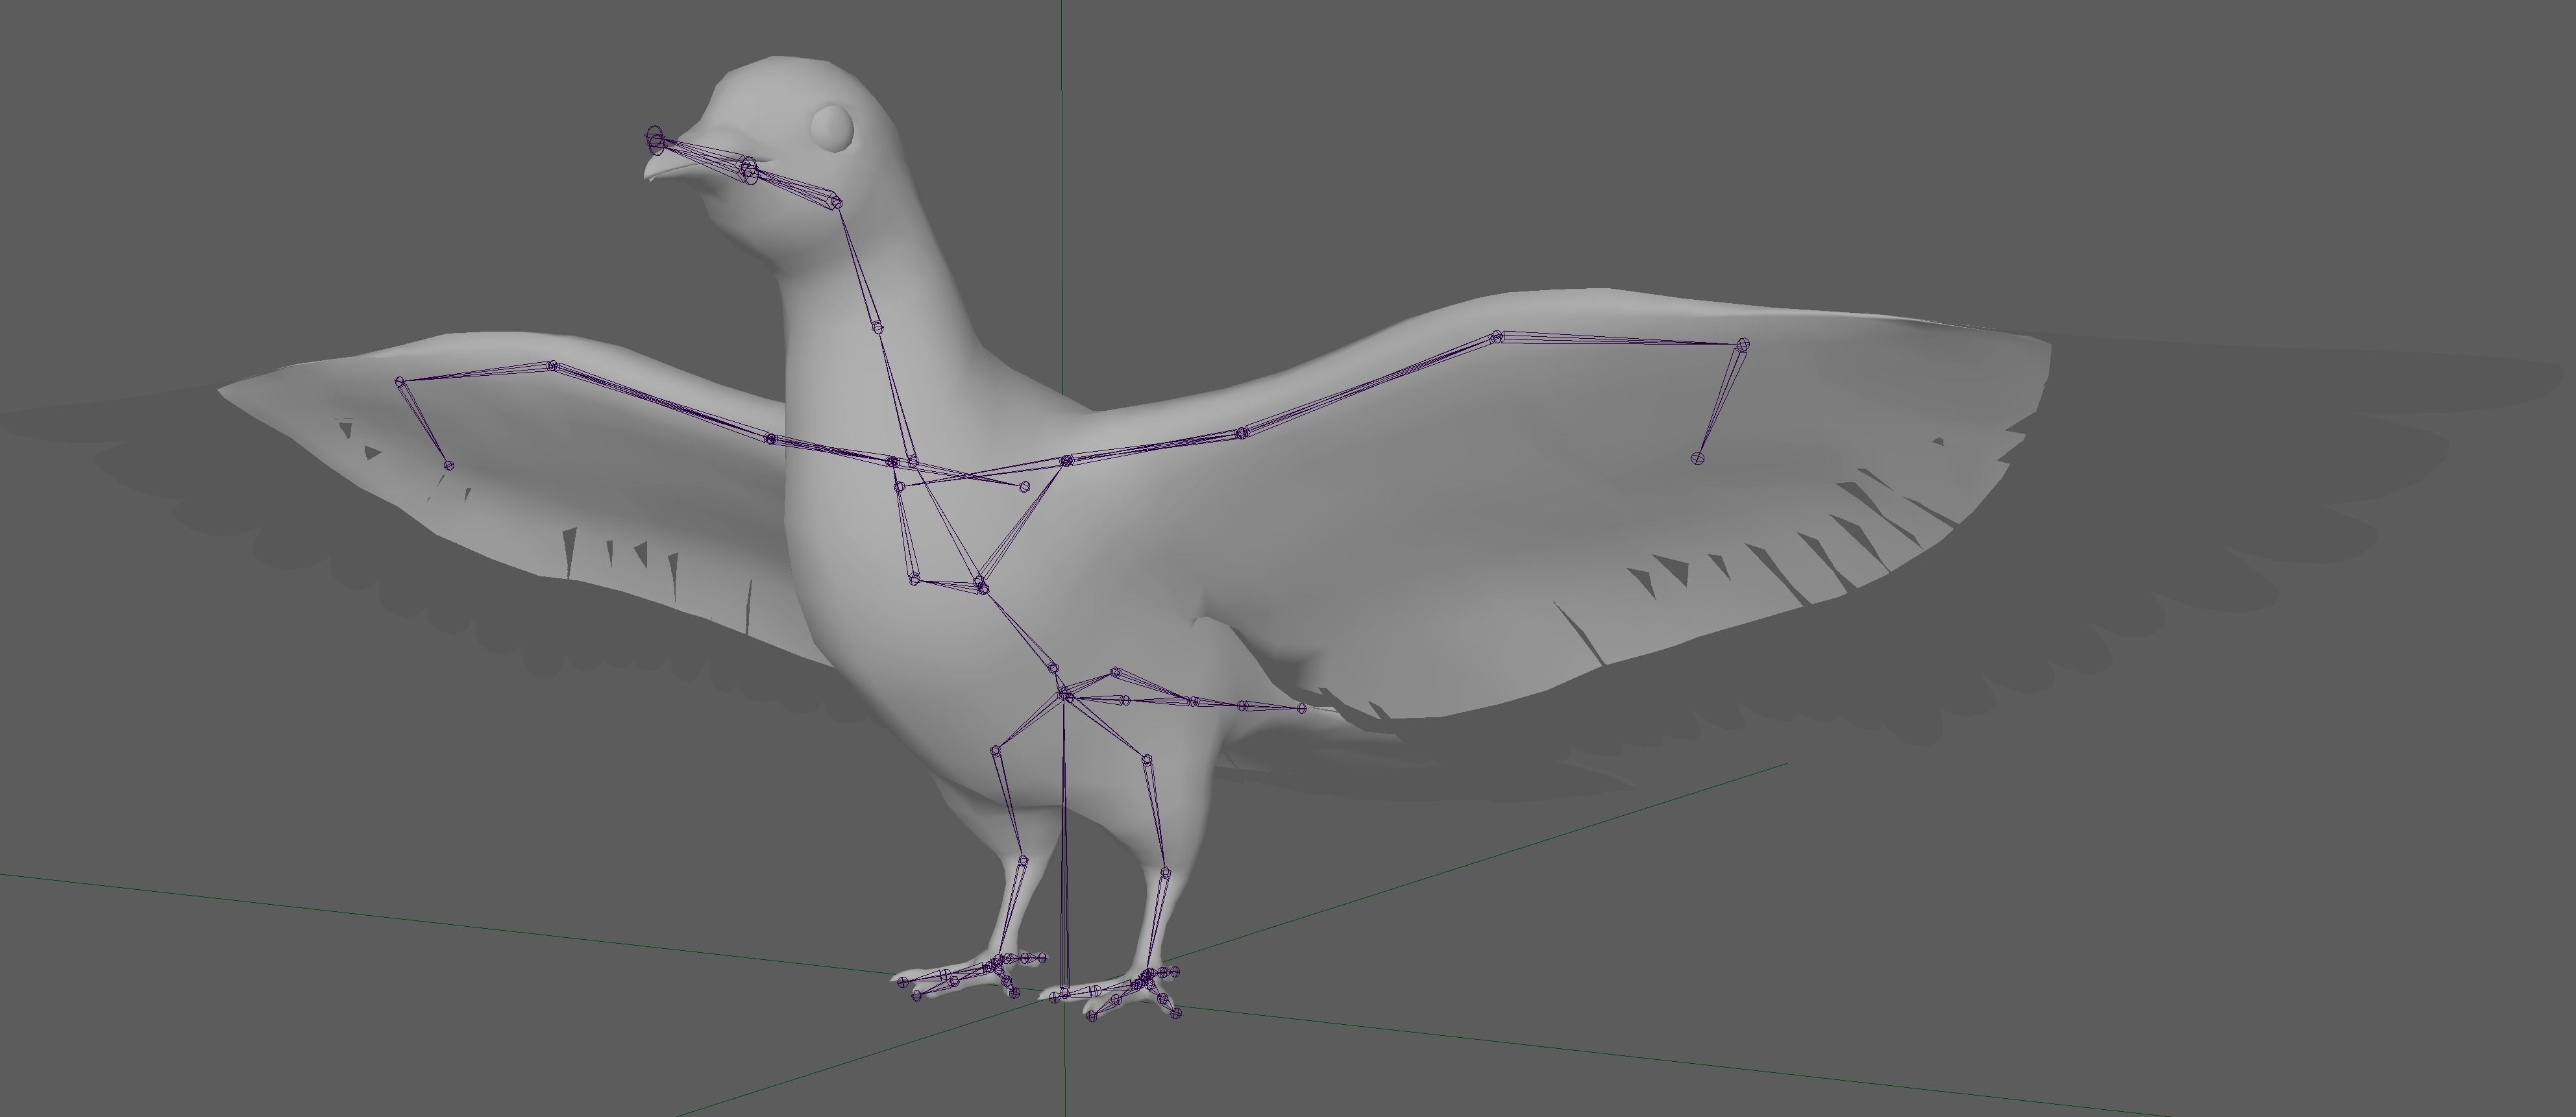Select the head joint behind the beak bones
The height and width of the screenshot is (1117, 2576).
[x=836, y=203]
